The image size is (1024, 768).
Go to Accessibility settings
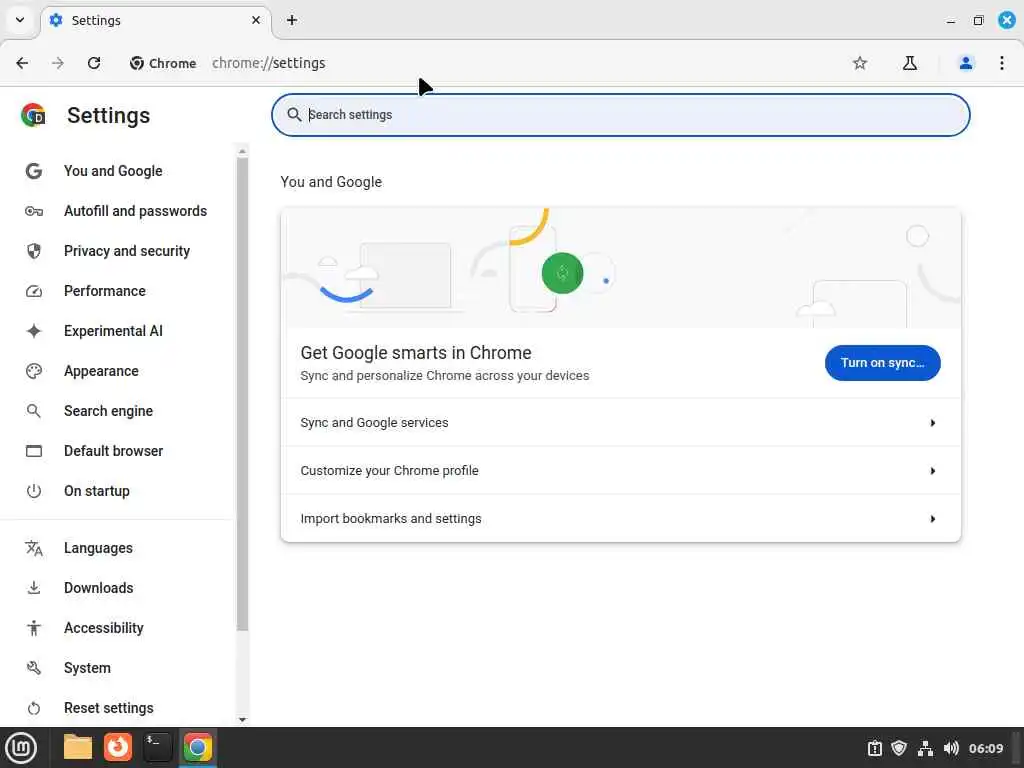click(x=104, y=628)
